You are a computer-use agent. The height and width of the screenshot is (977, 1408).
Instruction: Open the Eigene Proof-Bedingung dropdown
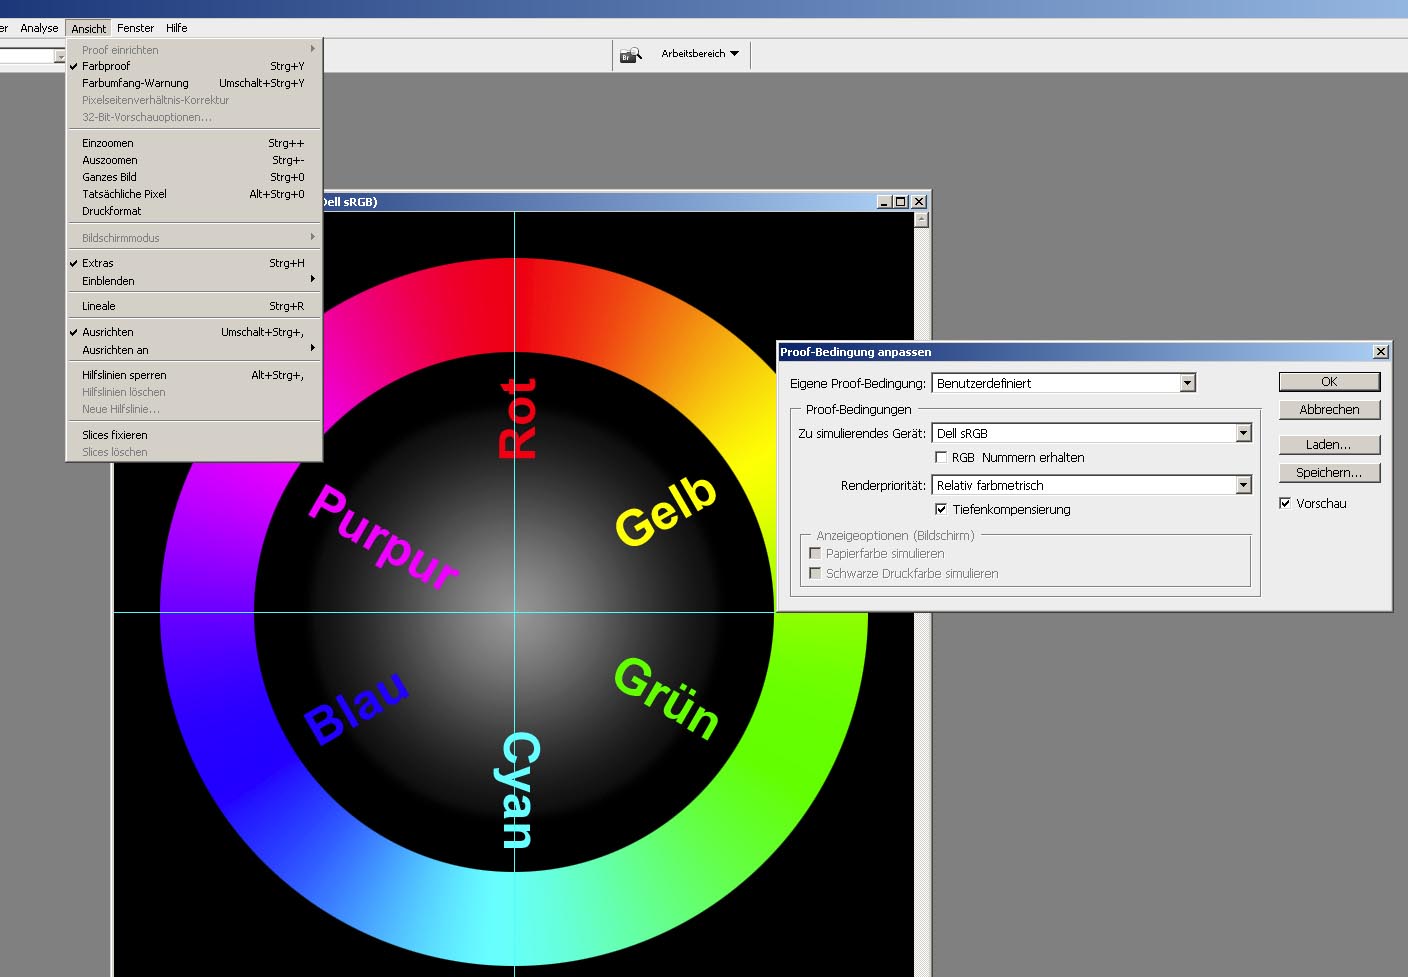pos(1187,384)
